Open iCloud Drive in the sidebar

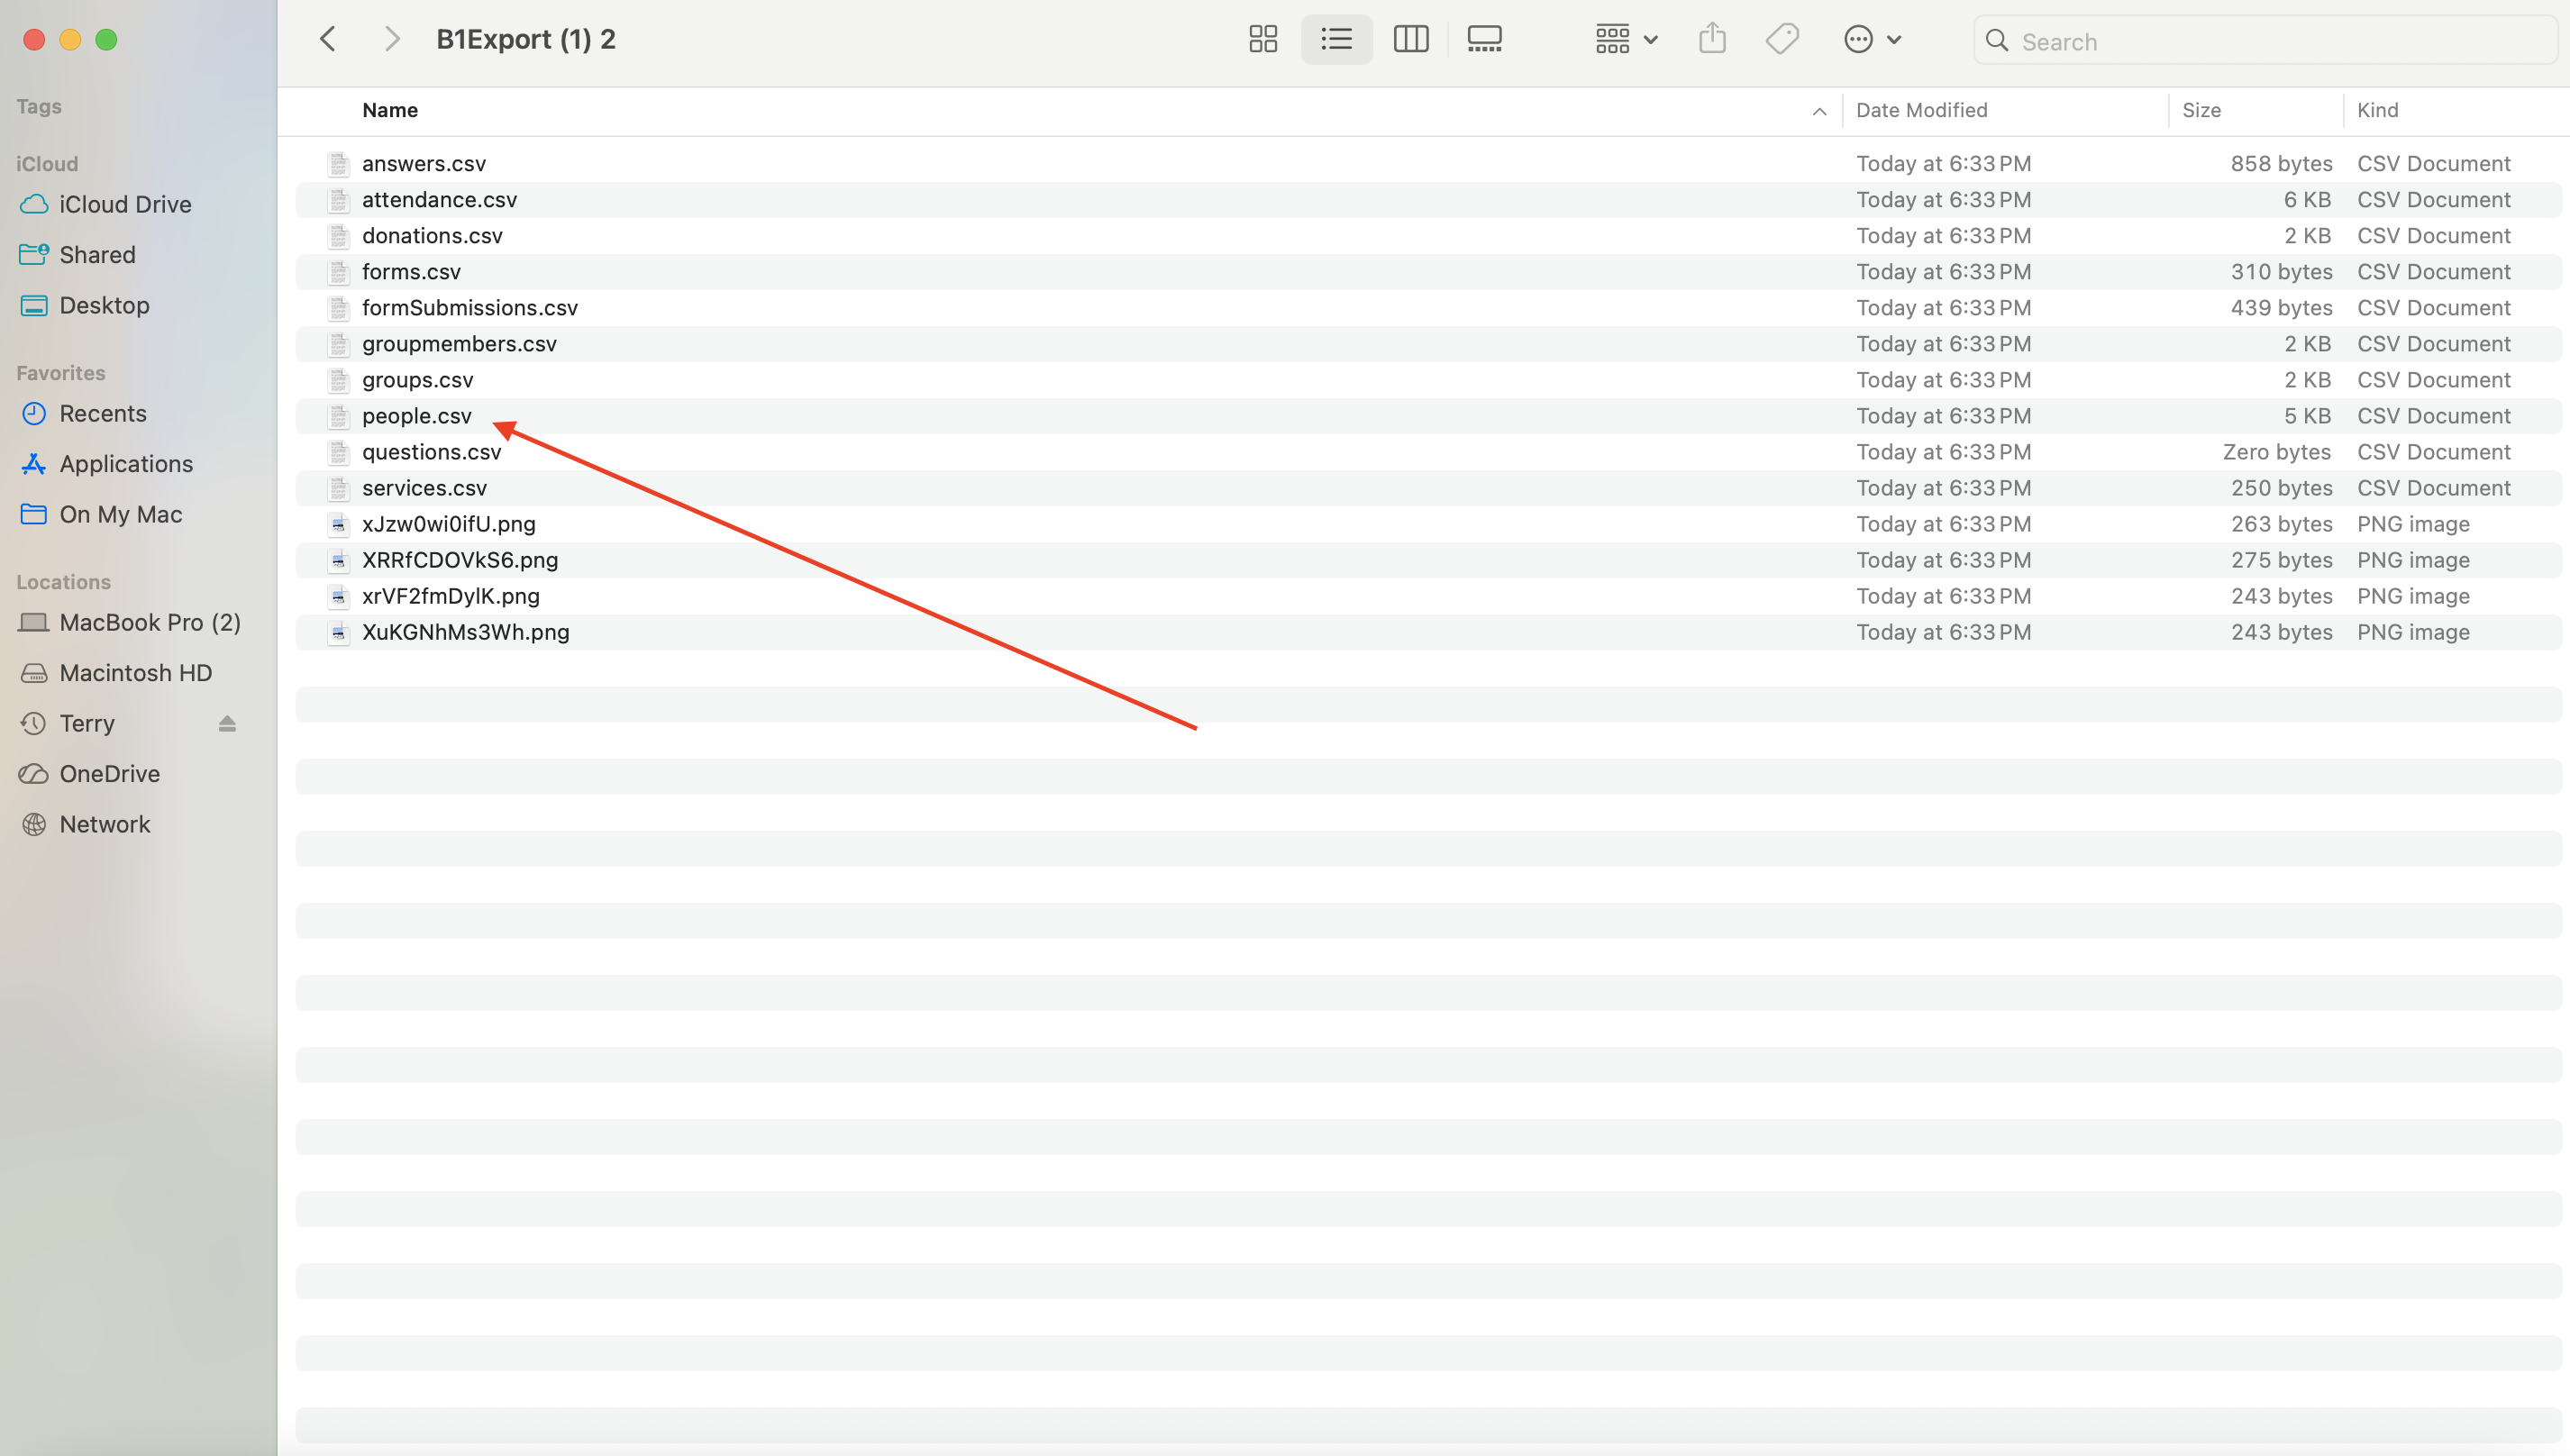[x=125, y=204]
